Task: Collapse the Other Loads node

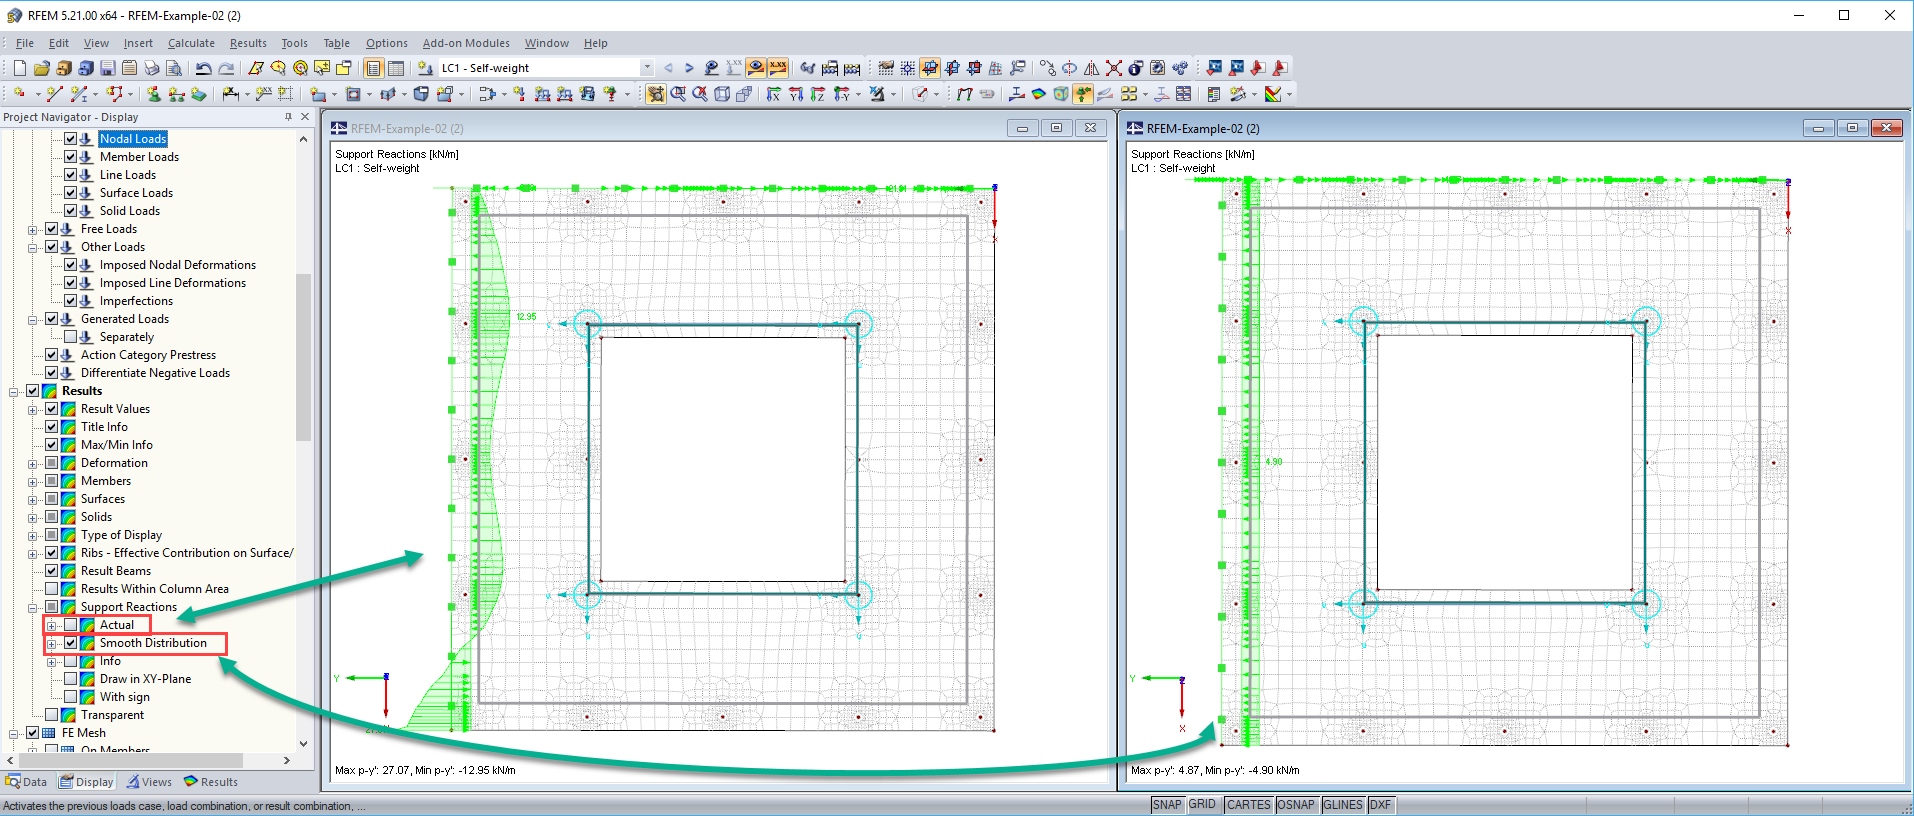Action: (33, 247)
